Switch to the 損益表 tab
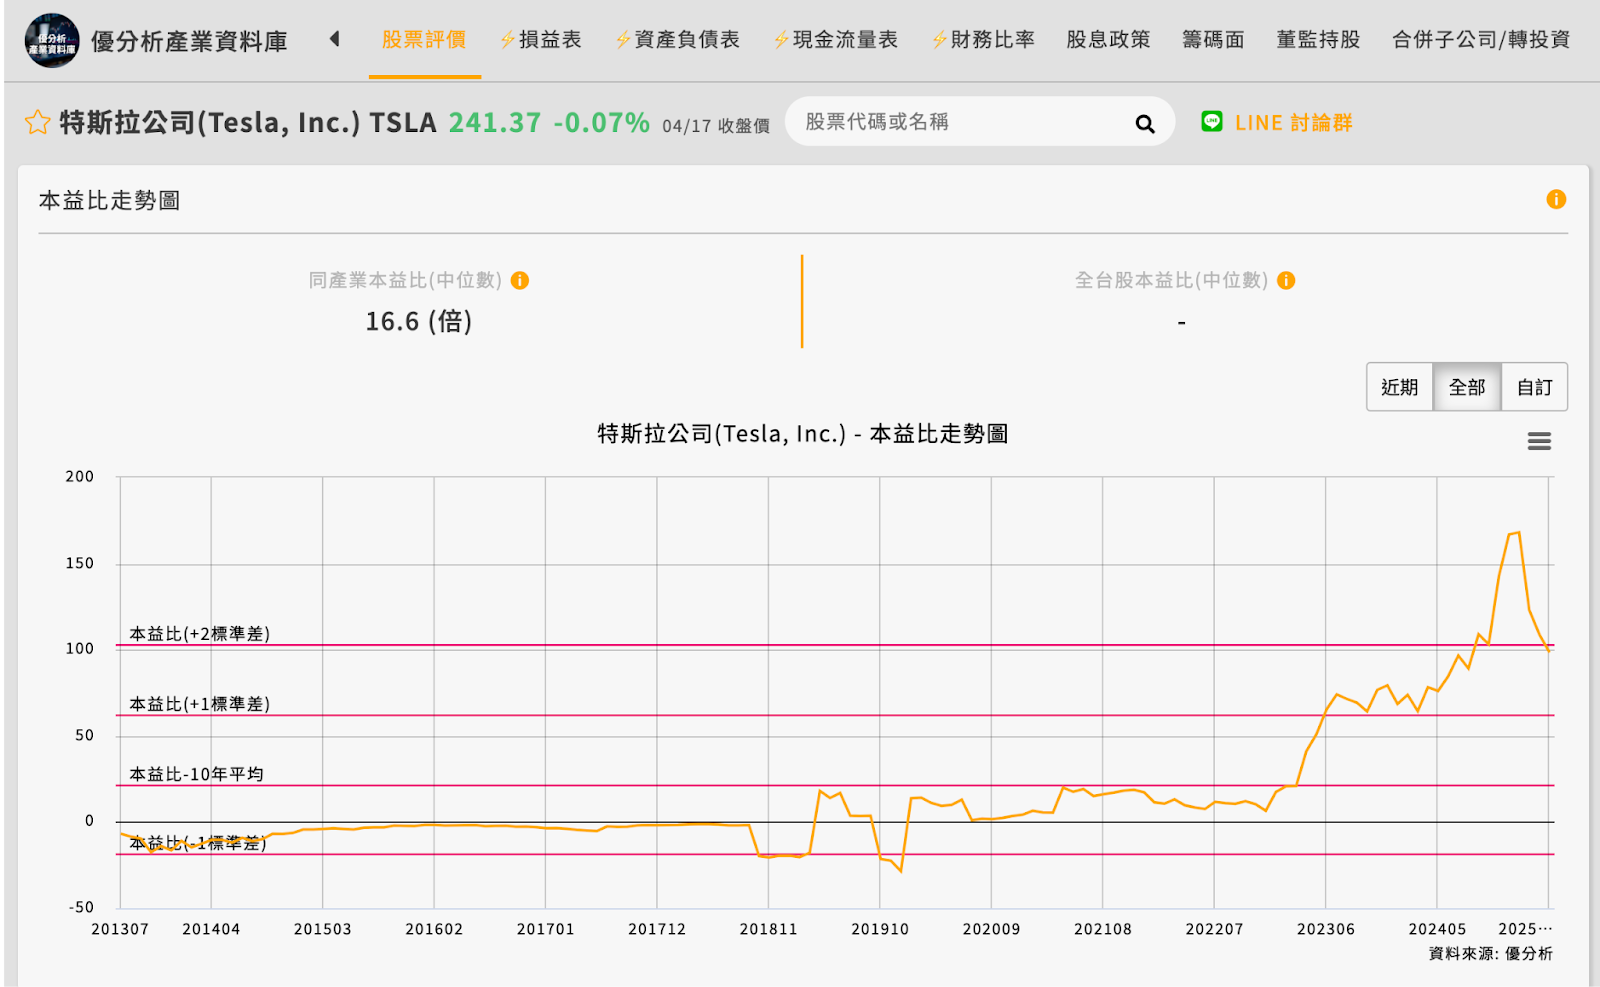This screenshot has height=987, width=1600. pos(549,40)
